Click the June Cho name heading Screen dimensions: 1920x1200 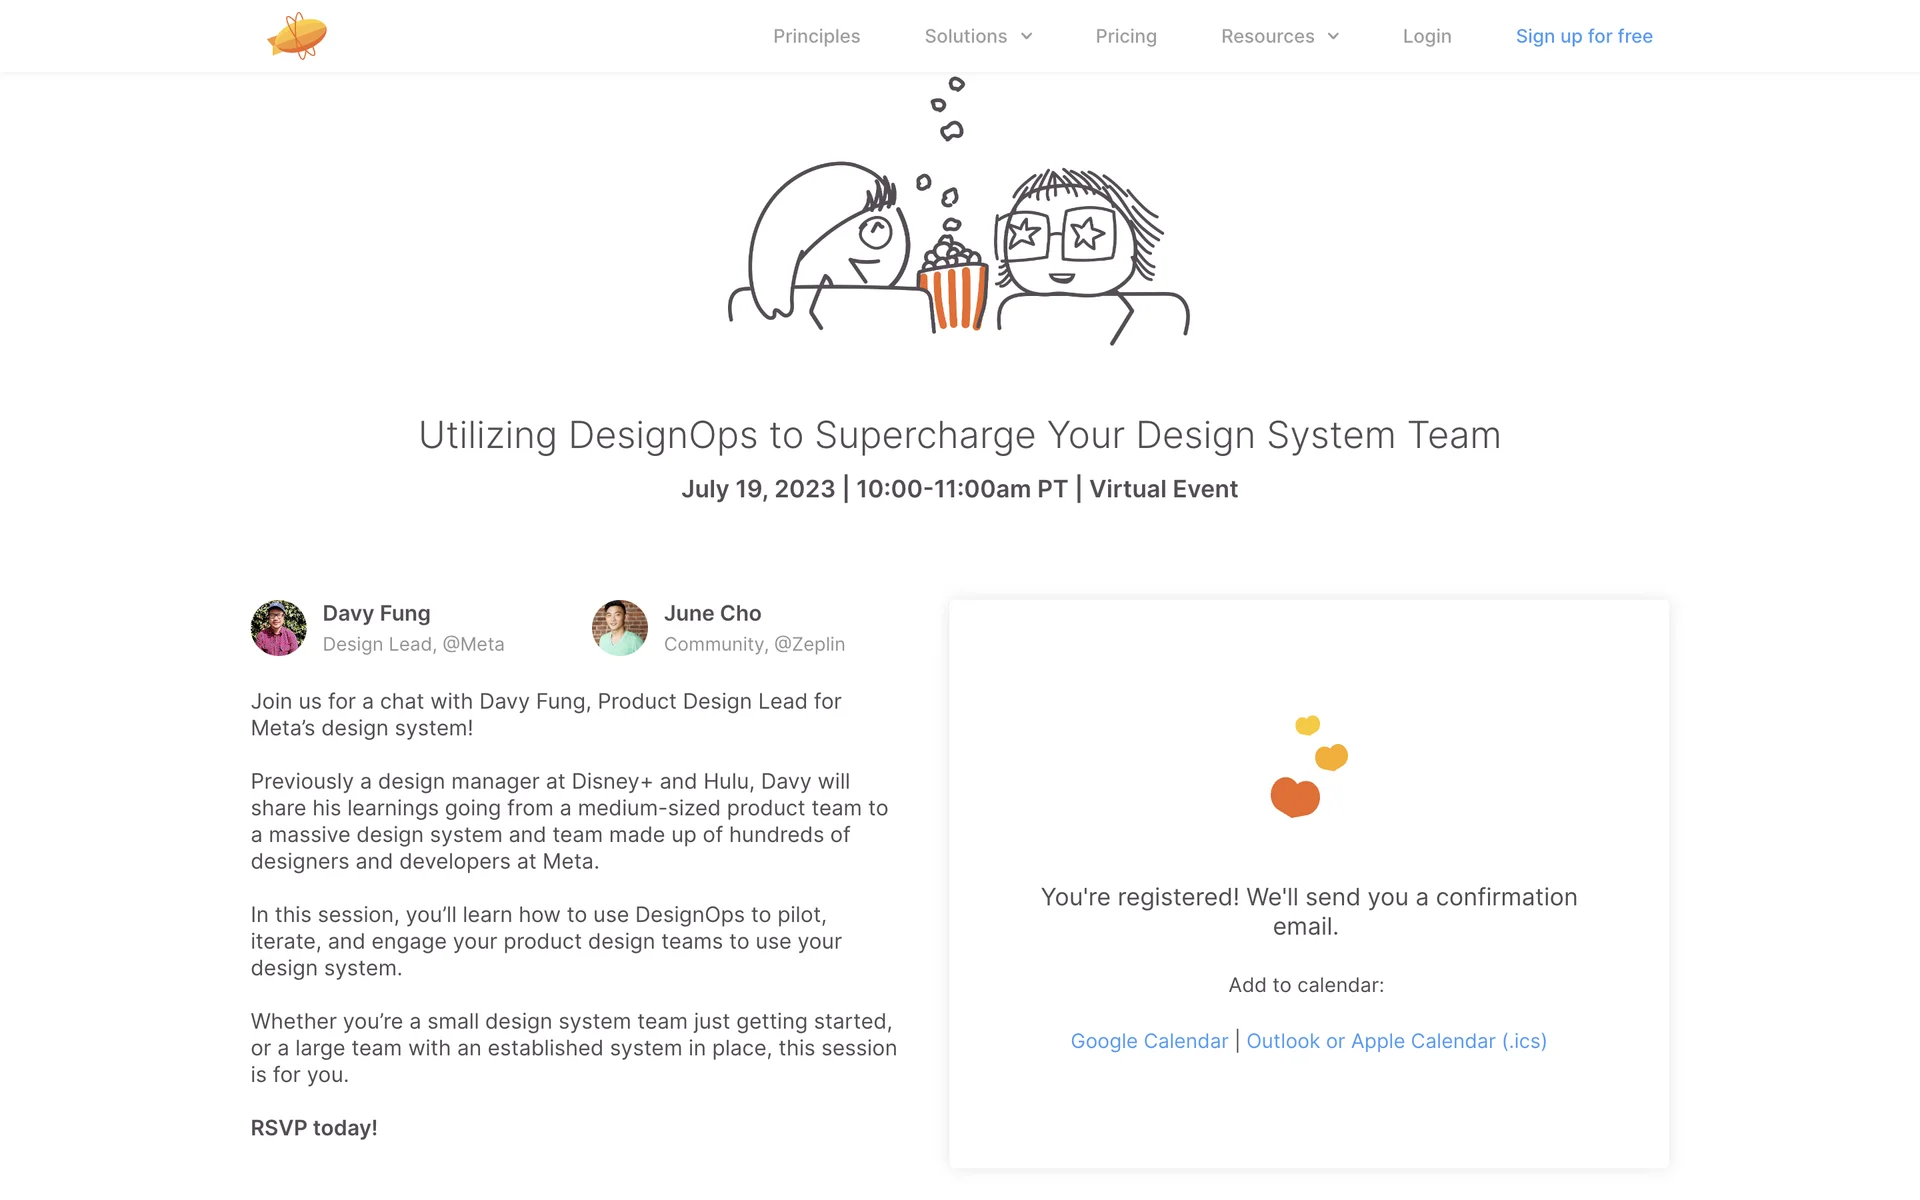point(712,613)
